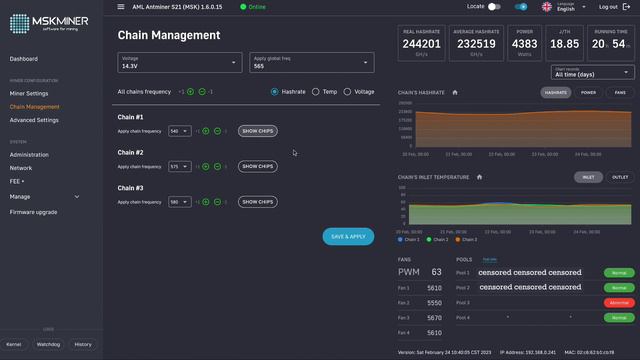Image resolution: width=640 pixels, height=360 pixels.
Task: Select the Hashrate radio button
Action: [275, 92]
